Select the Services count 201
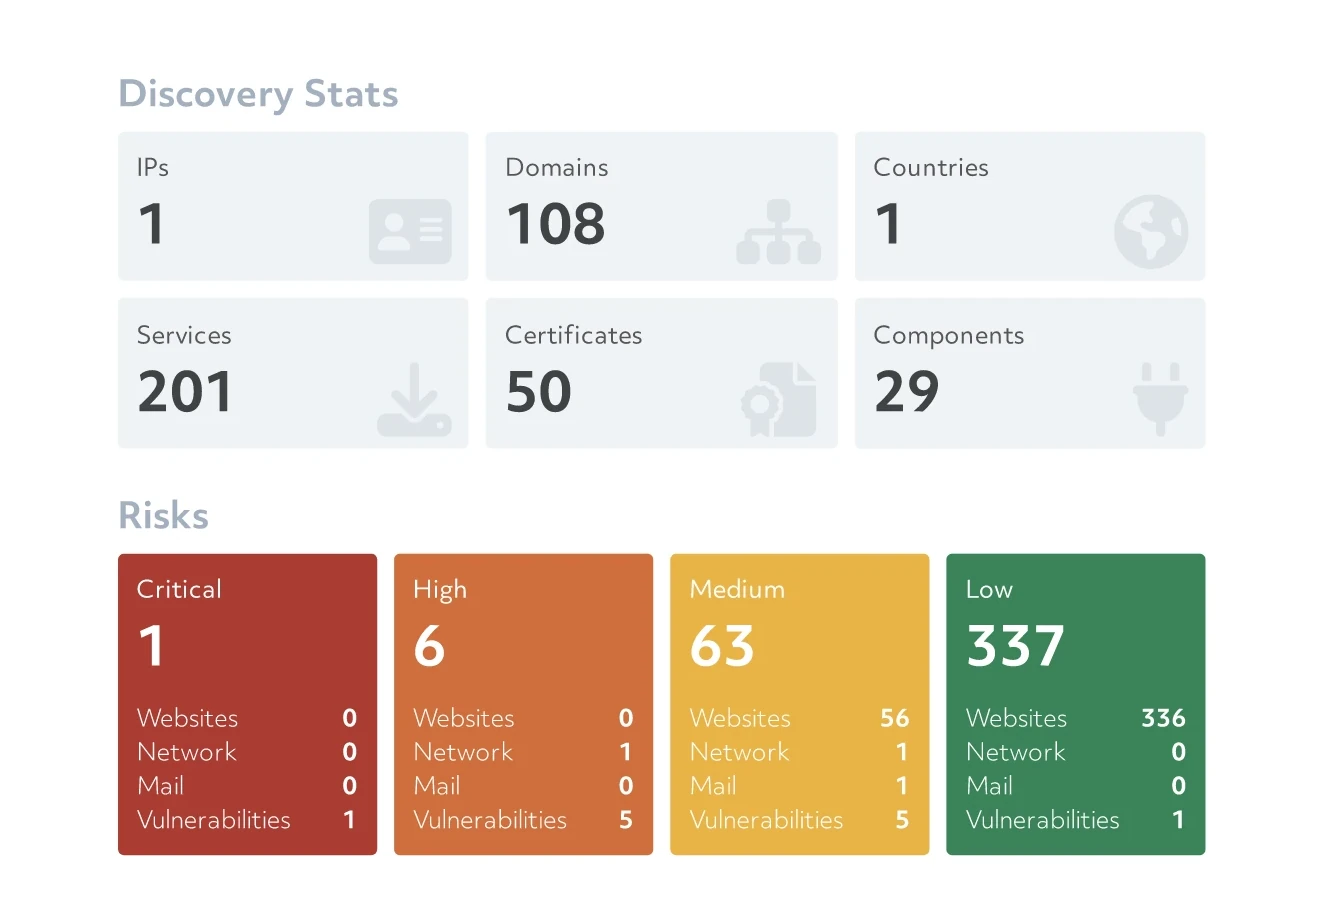1323x903 pixels. (x=185, y=391)
